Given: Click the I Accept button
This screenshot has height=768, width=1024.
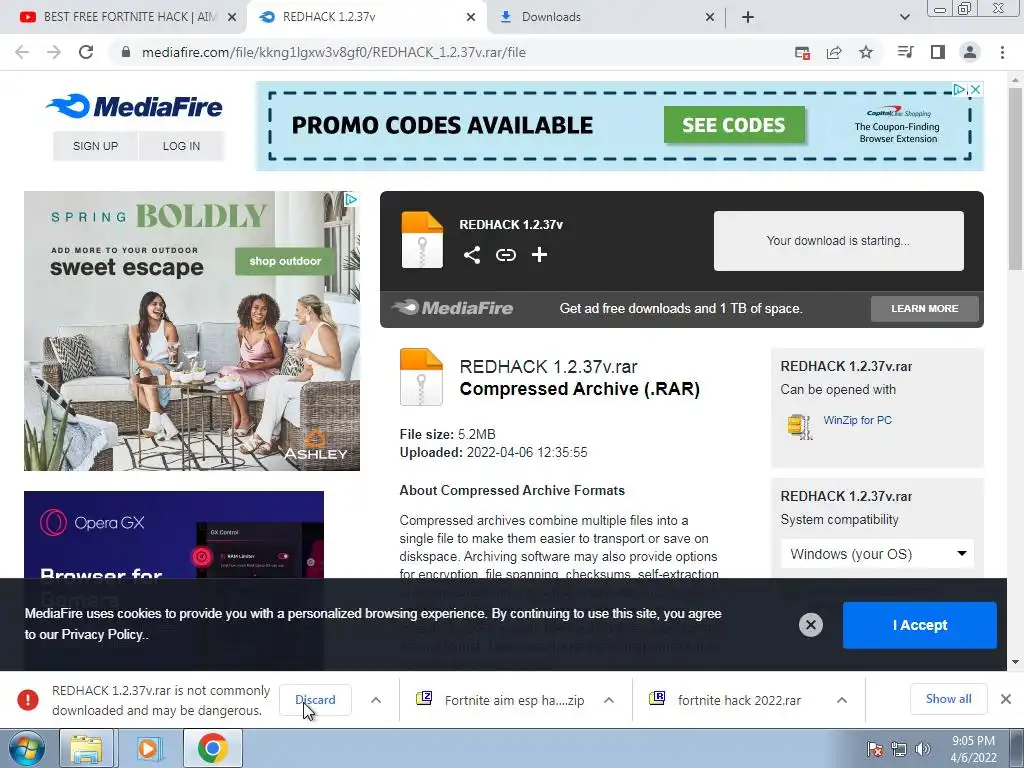Looking at the screenshot, I should (x=920, y=625).
